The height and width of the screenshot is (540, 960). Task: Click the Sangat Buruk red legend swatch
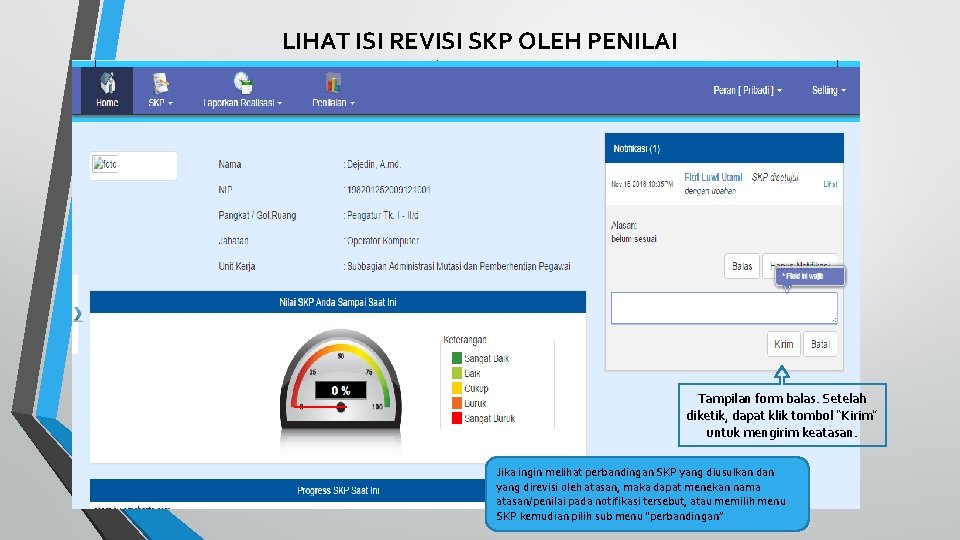click(x=457, y=418)
